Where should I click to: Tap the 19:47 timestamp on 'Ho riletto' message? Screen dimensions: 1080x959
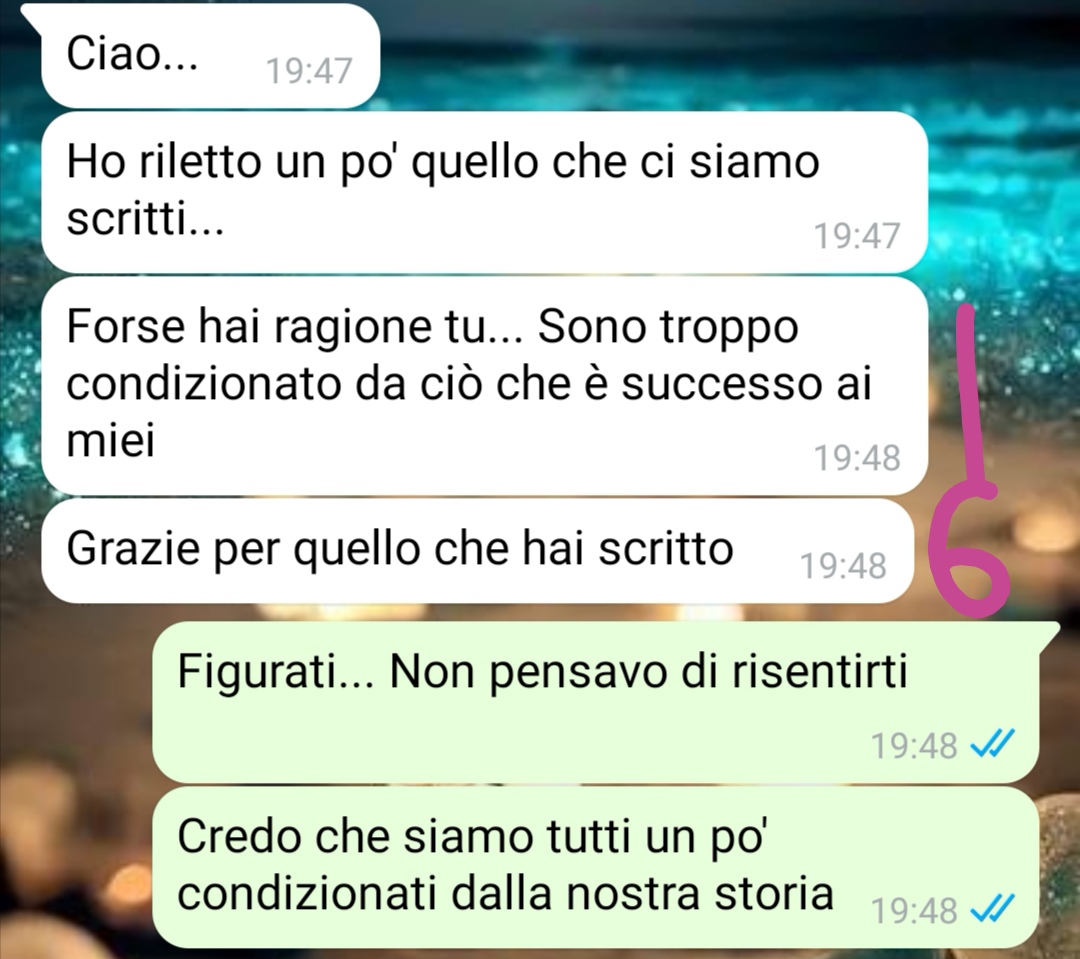coord(858,236)
